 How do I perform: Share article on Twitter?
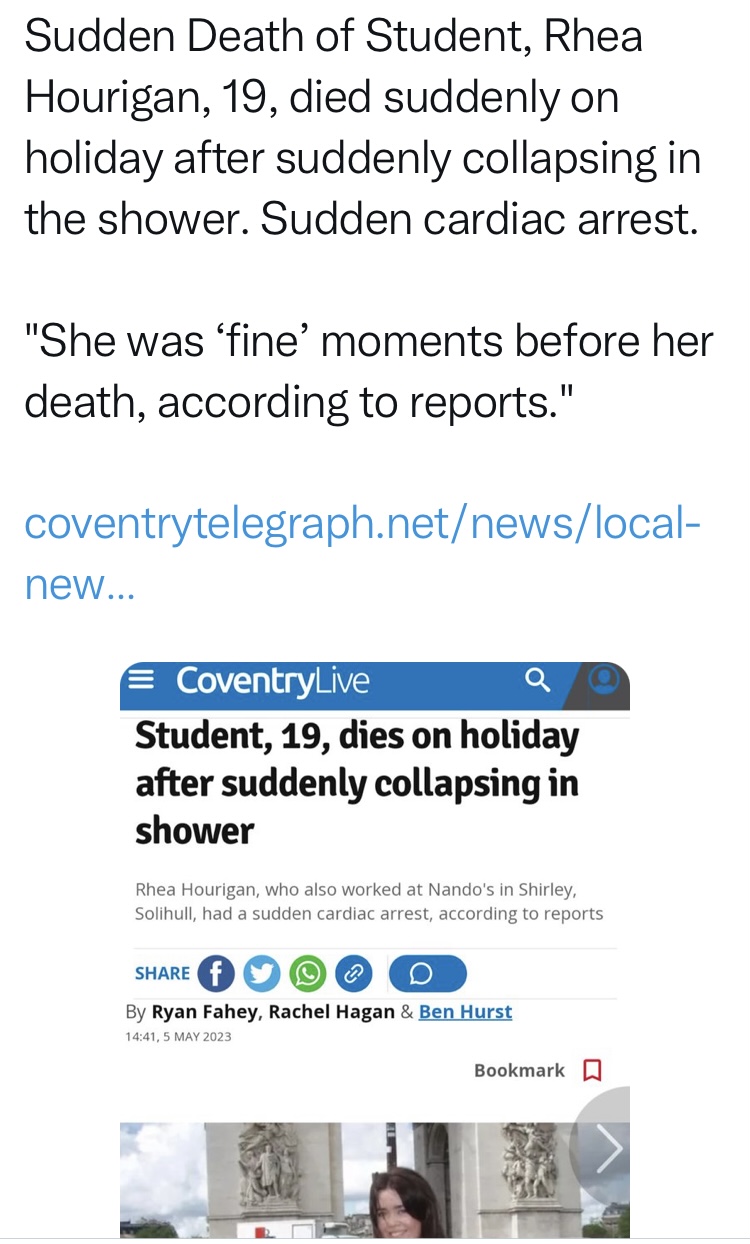pyautogui.click(x=263, y=973)
